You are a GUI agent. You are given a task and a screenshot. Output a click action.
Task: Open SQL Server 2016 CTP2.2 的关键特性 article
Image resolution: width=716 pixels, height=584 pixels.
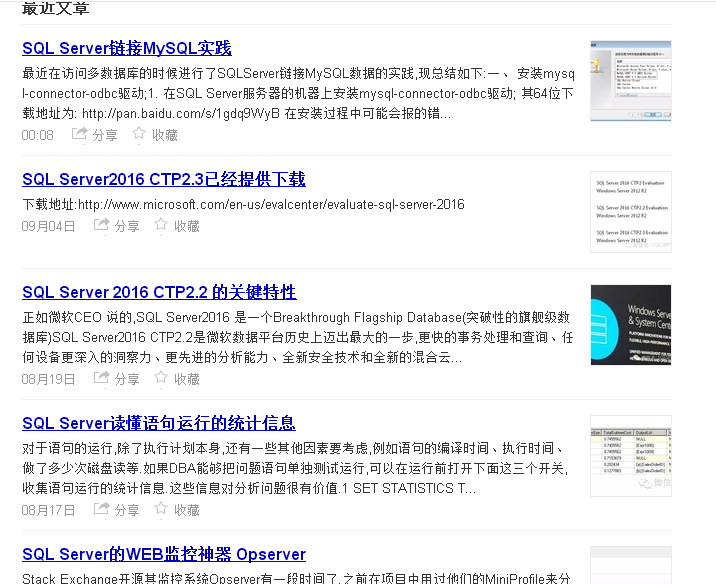[159, 292]
